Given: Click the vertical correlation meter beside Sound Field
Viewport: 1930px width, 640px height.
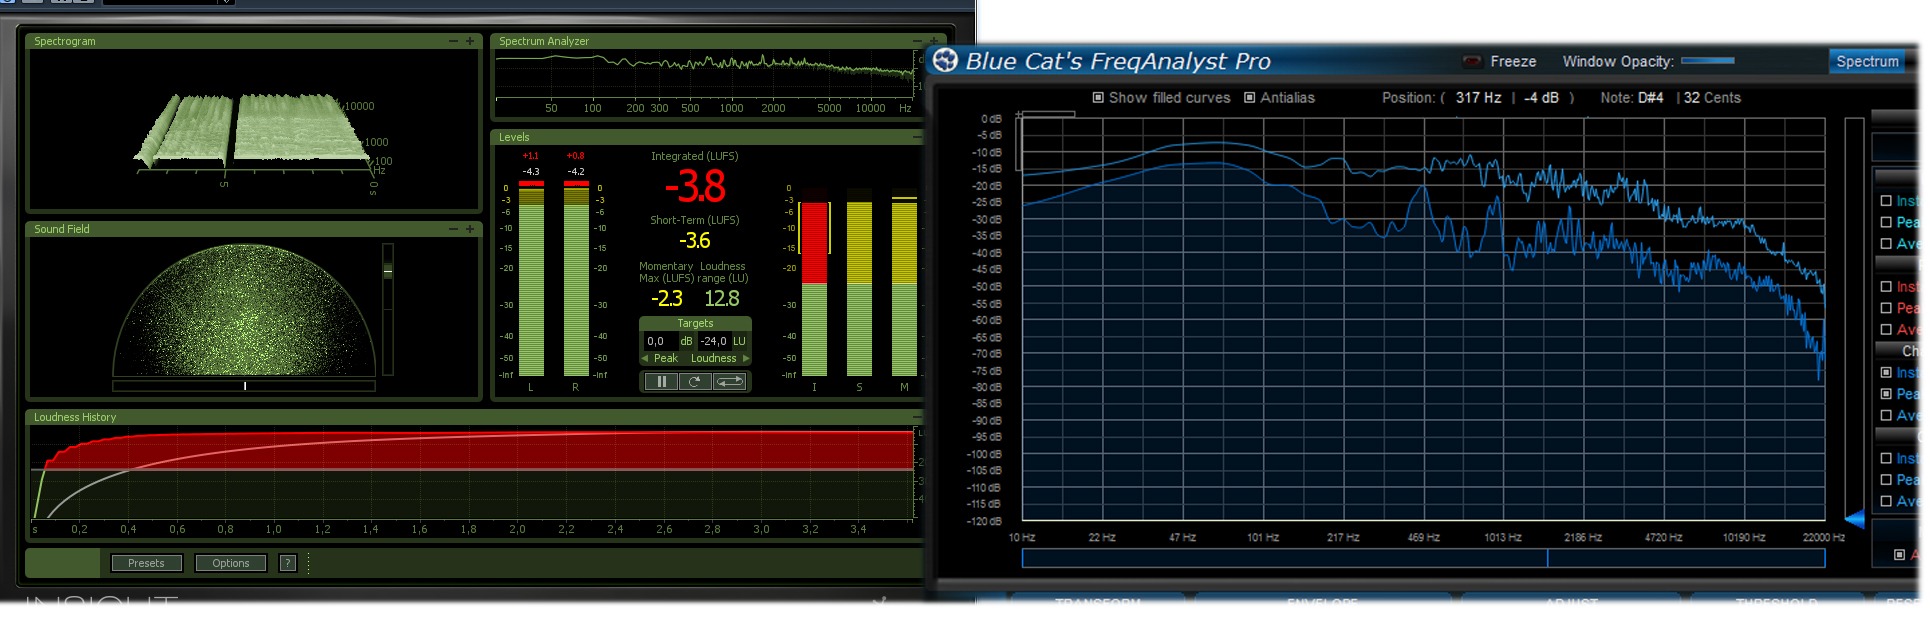Looking at the screenshot, I should coord(388,309).
